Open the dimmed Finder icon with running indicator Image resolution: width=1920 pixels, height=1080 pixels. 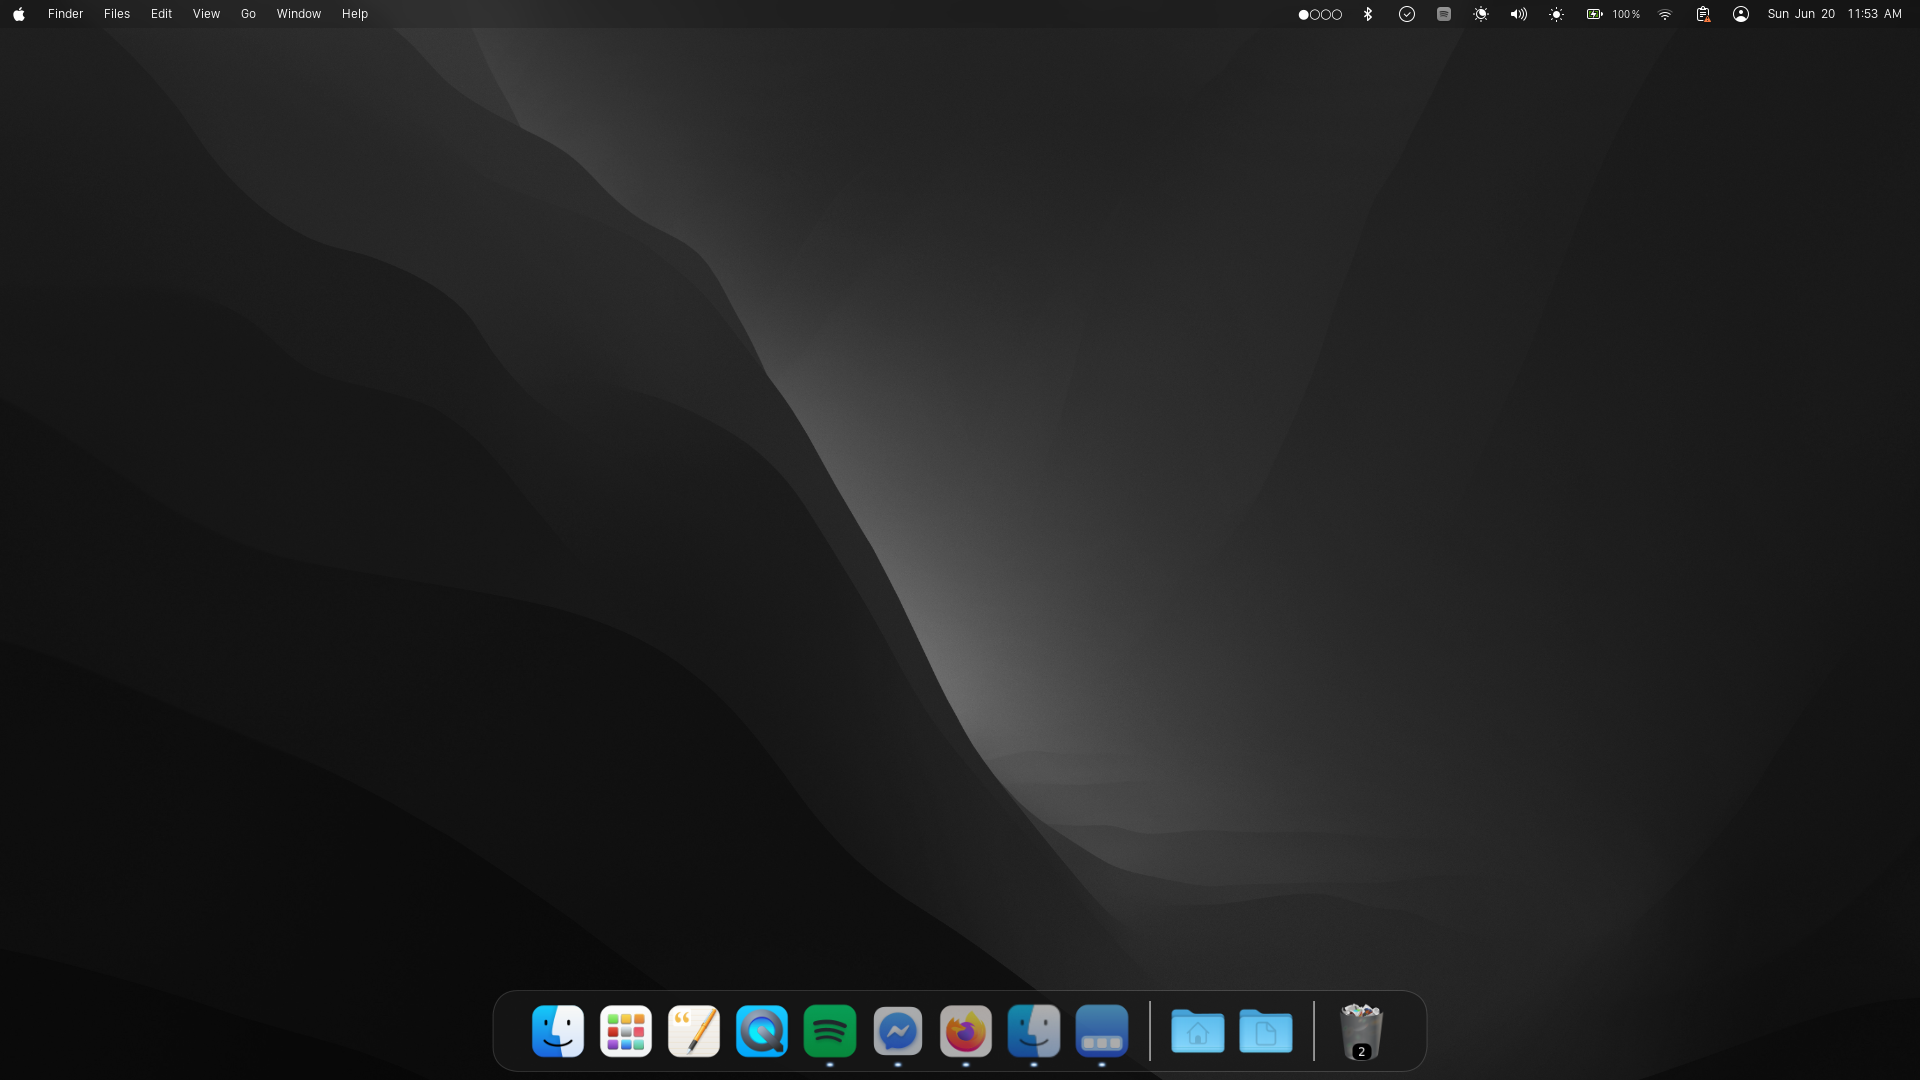(x=1034, y=1031)
